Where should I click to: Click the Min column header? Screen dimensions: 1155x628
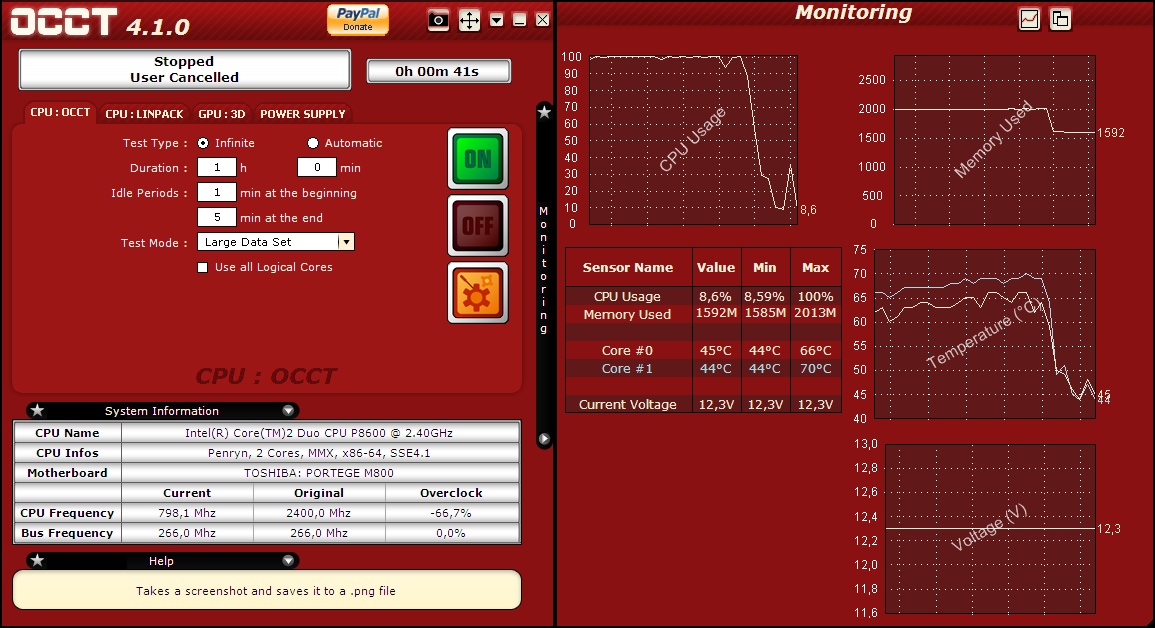tap(765, 268)
